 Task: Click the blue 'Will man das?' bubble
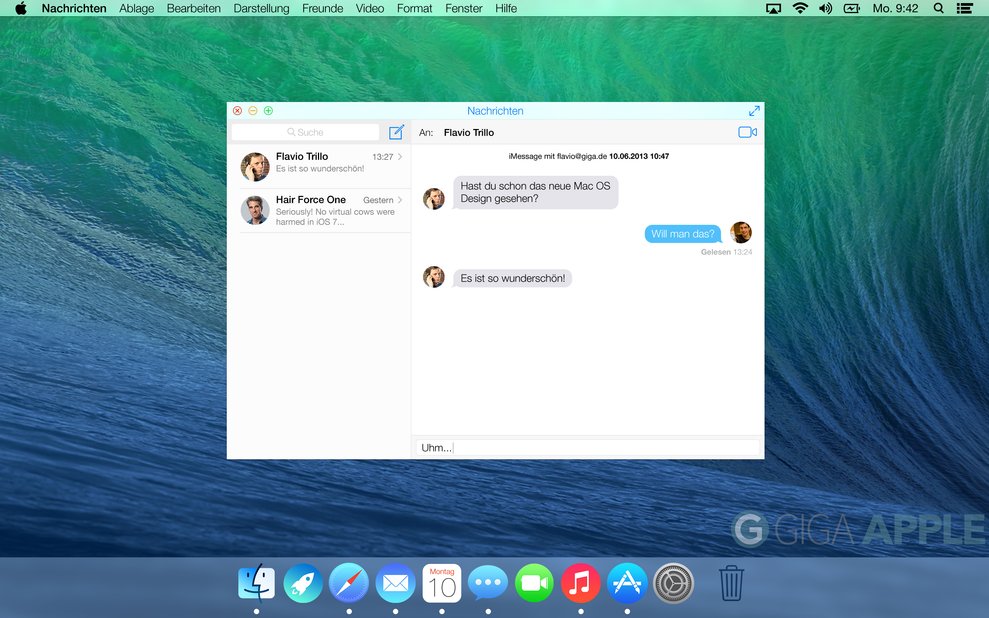pyautogui.click(x=682, y=234)
